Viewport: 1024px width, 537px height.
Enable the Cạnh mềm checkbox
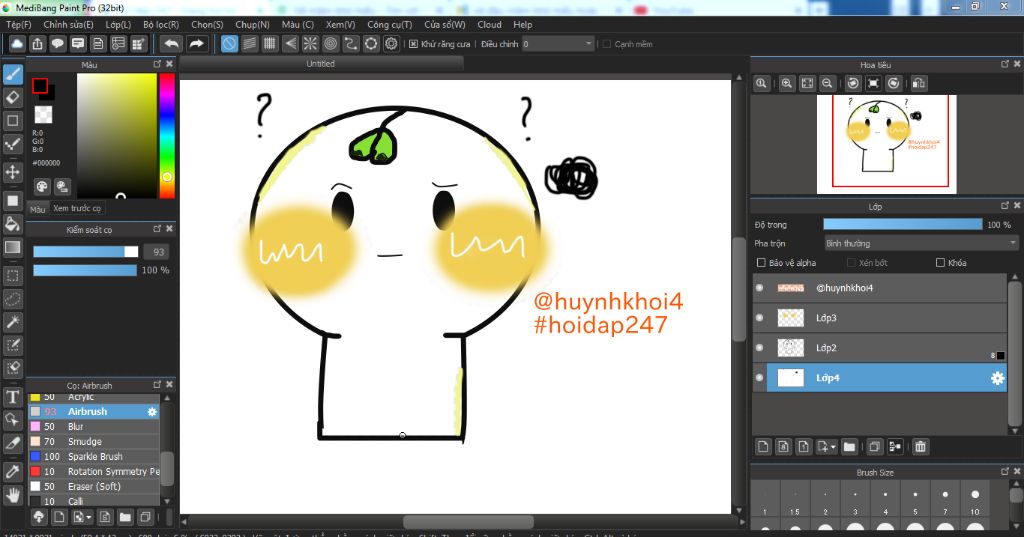[x=607, y=44]
